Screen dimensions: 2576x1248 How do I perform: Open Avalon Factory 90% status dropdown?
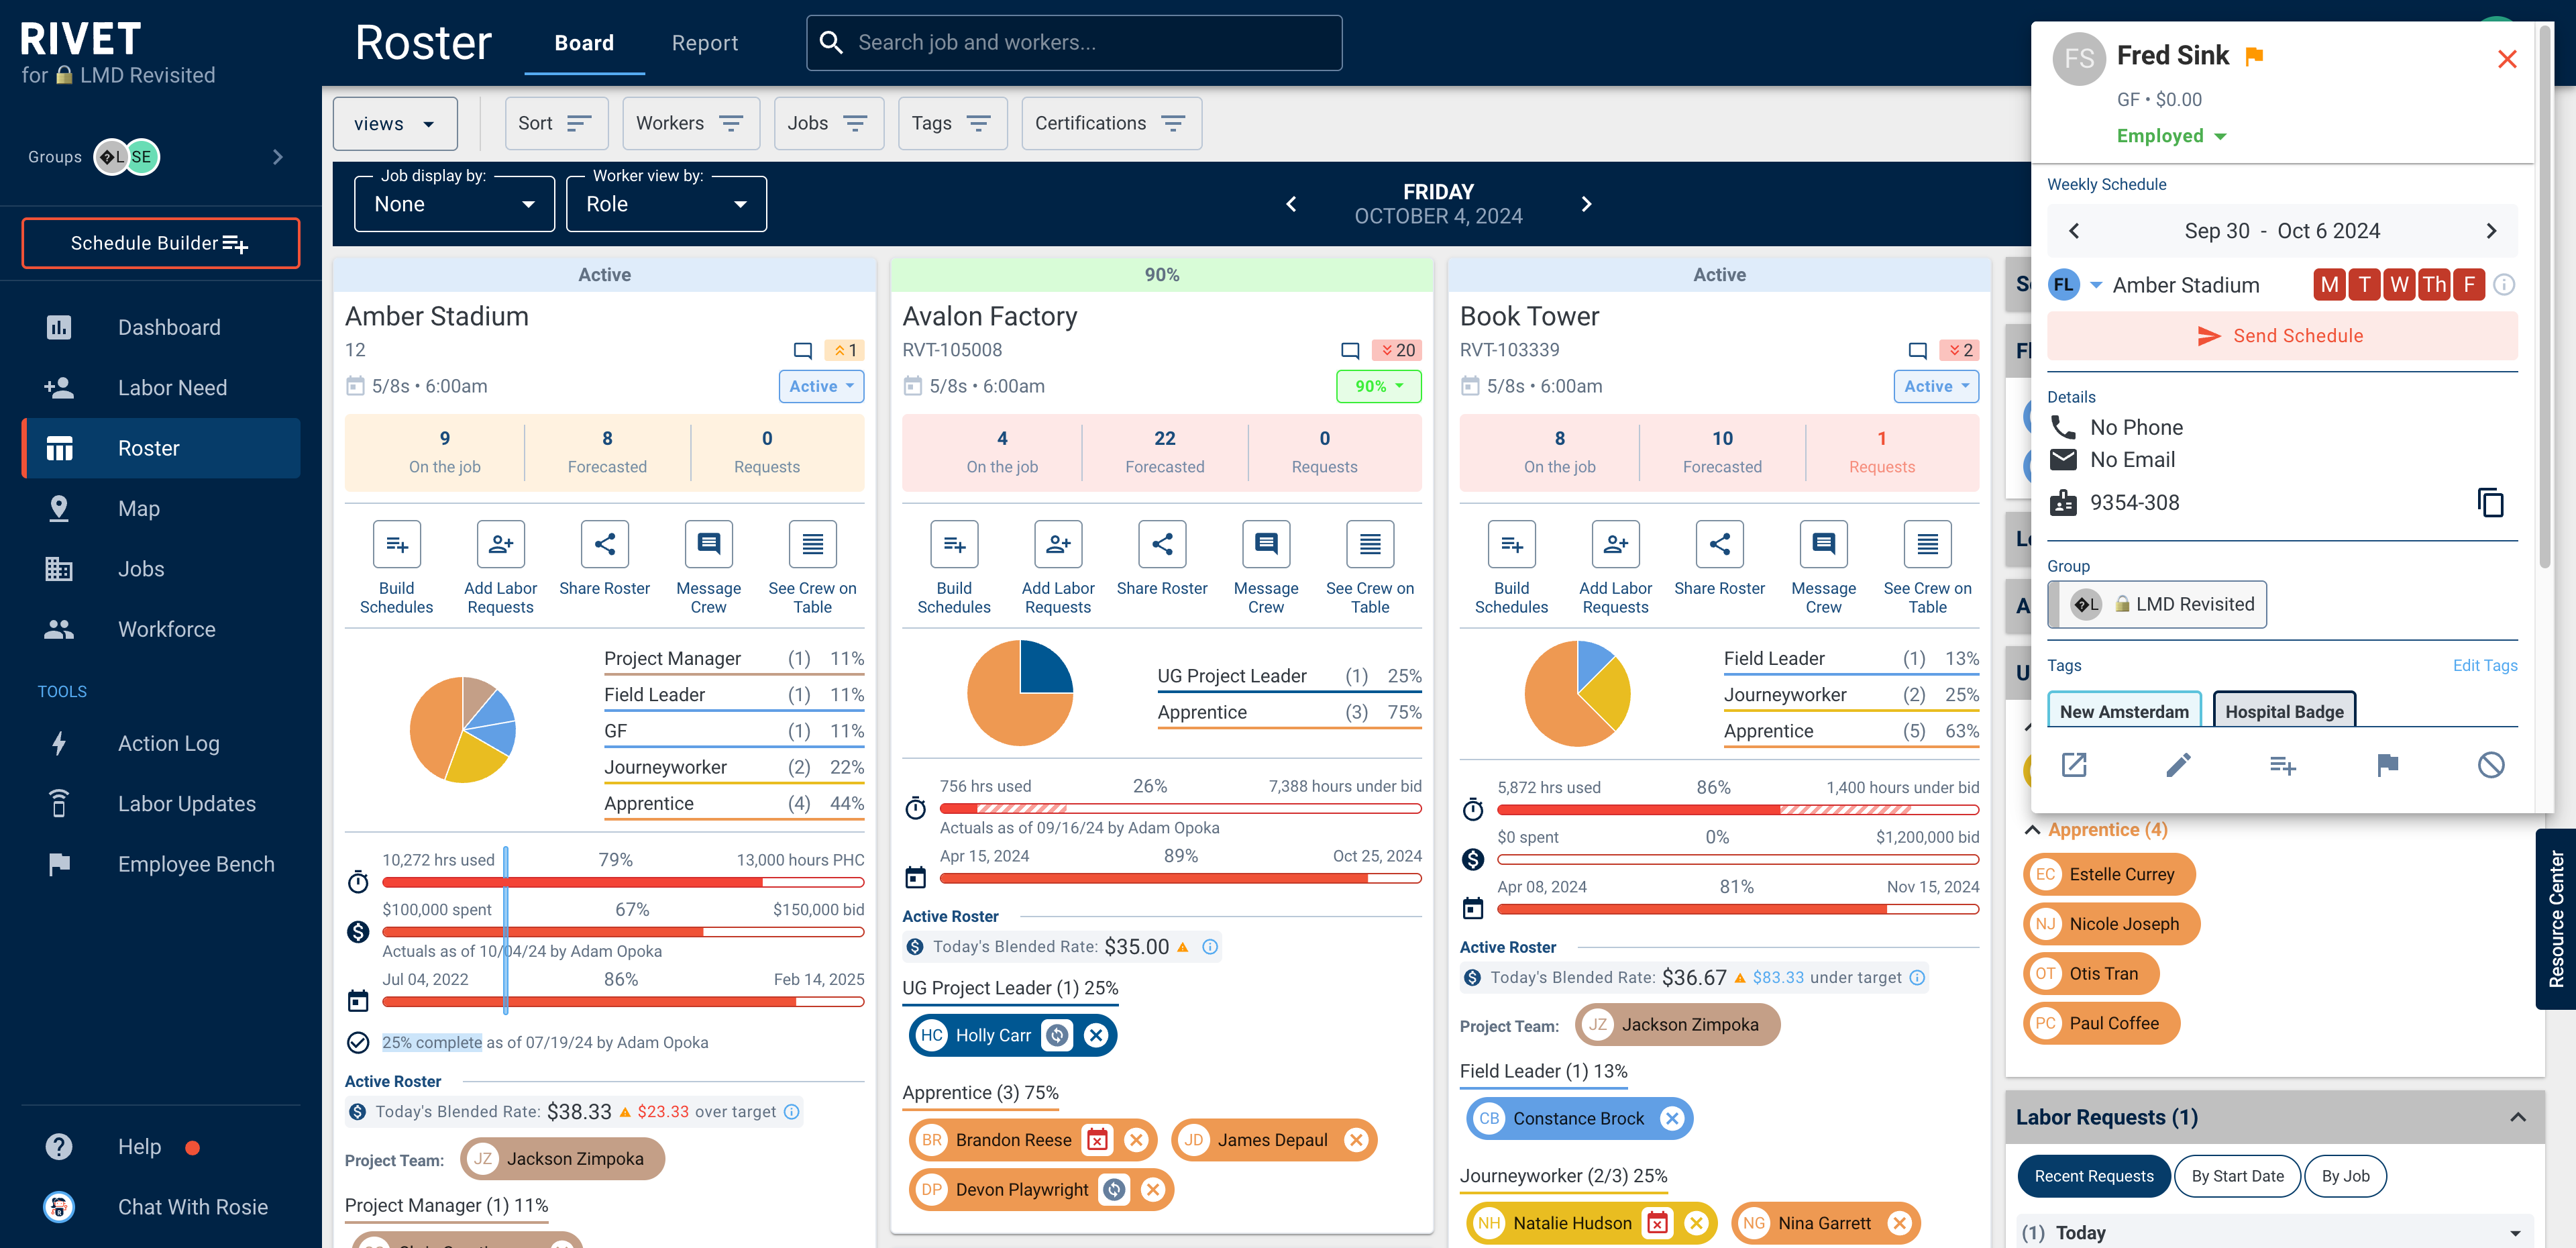pos(1379,386)
